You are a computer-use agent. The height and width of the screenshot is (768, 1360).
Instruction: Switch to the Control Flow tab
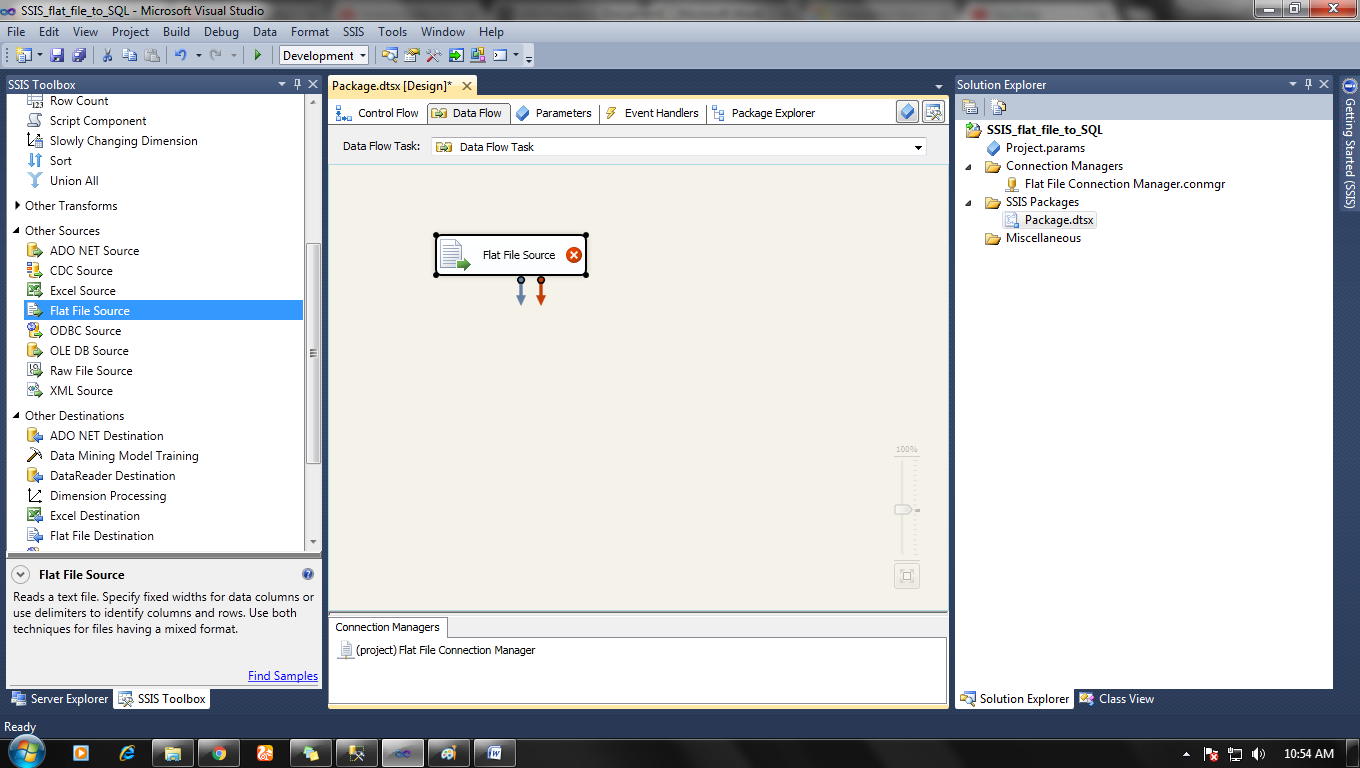coord(378,113)
